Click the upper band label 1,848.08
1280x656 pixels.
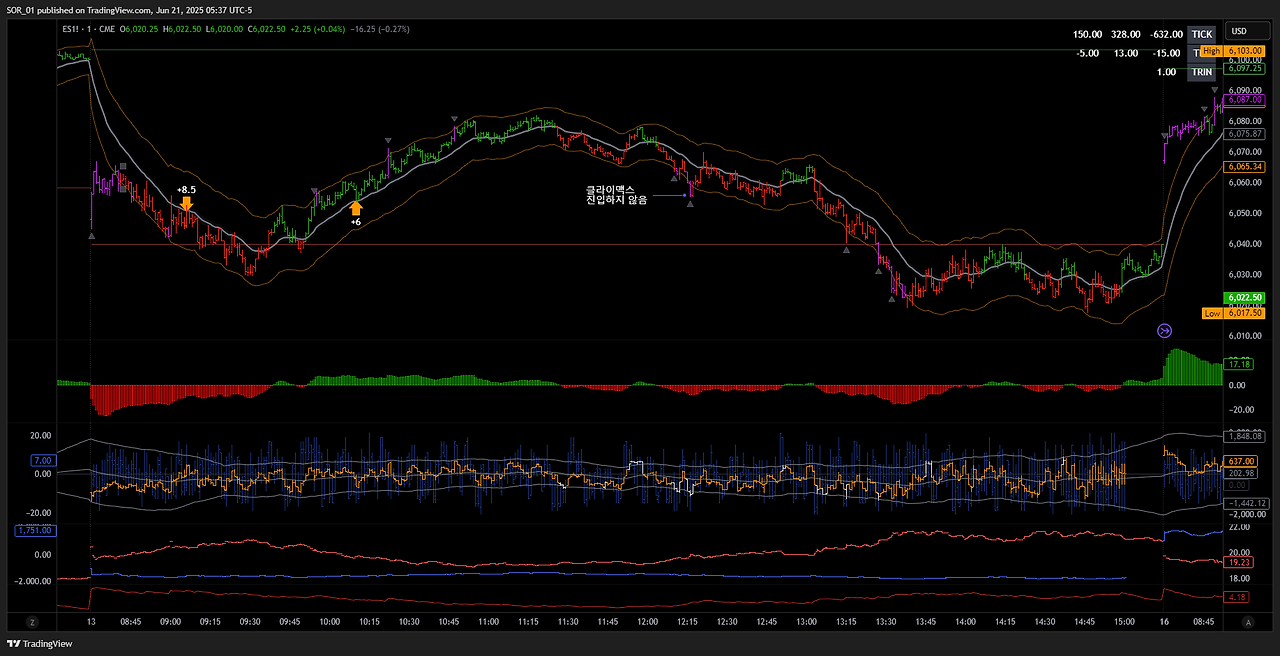pos(1244,436)
